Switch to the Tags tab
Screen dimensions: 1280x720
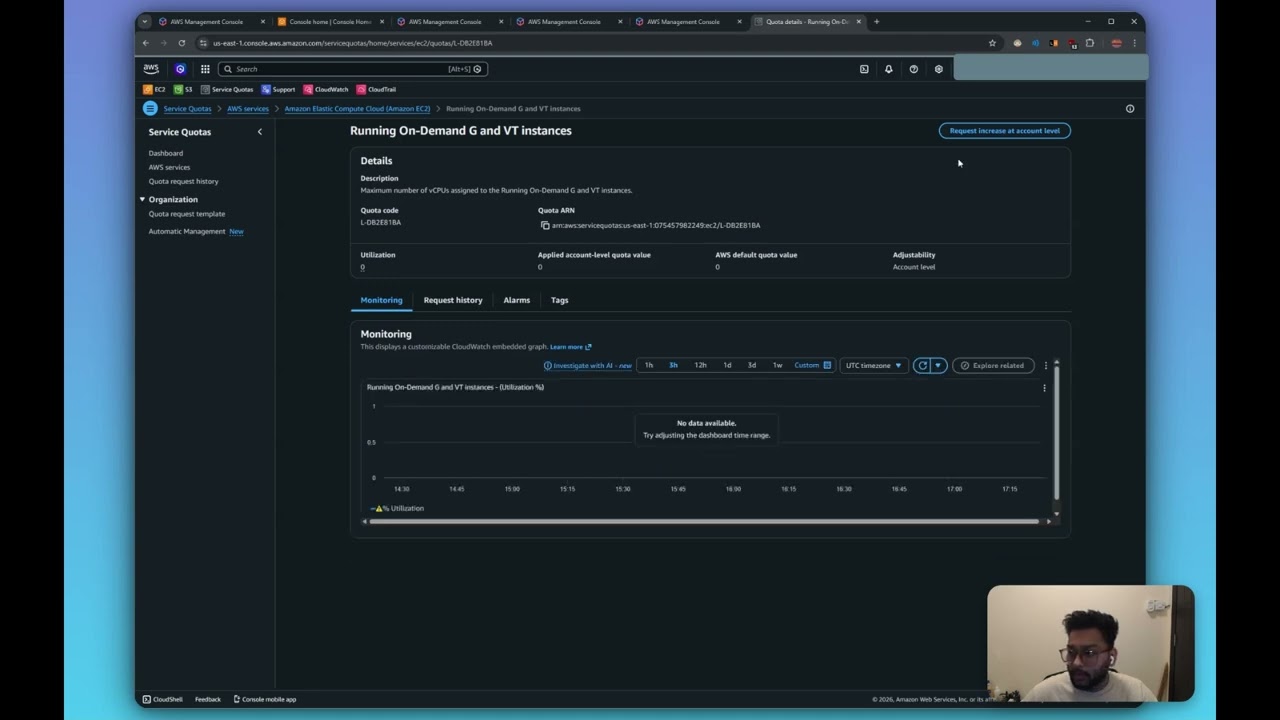click(559, 300)
